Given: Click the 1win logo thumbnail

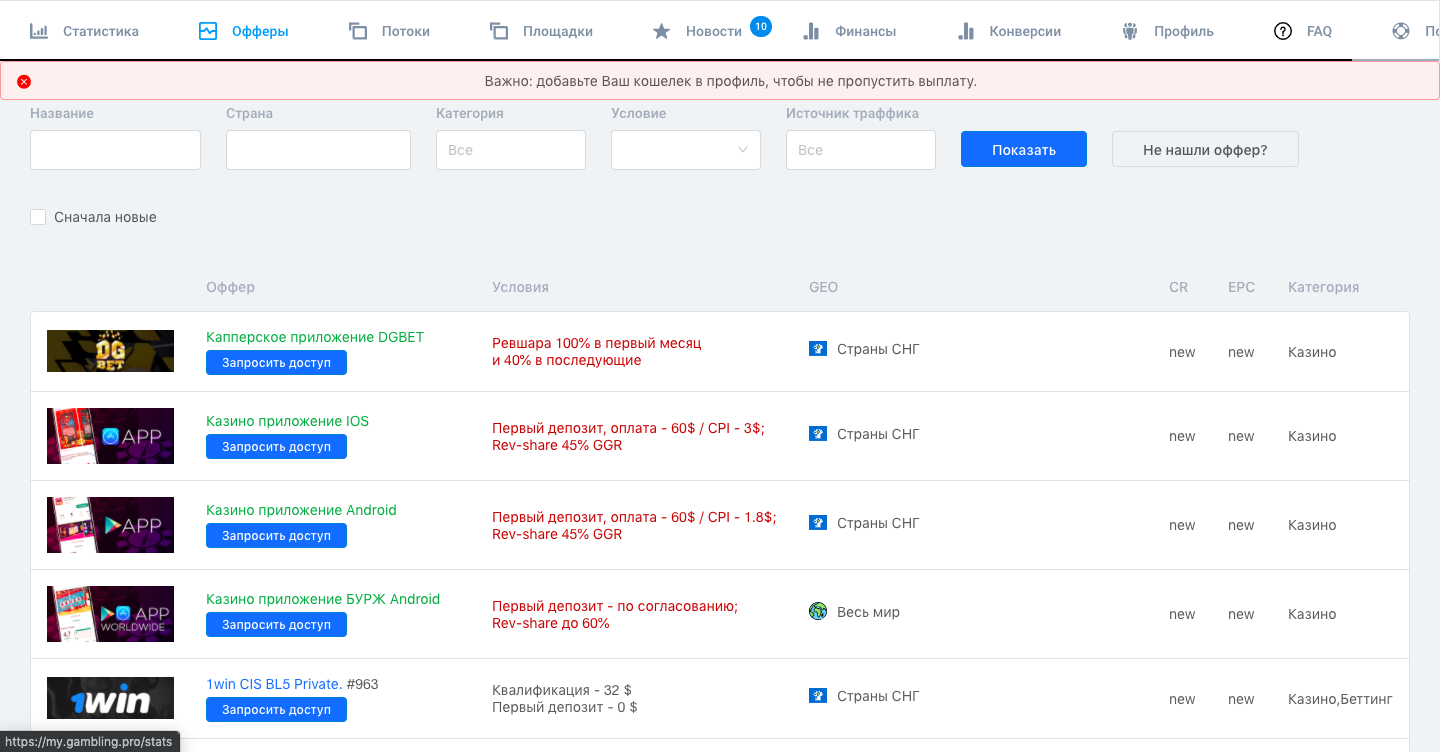Looking at the screenshot, I should click(110, 698).
